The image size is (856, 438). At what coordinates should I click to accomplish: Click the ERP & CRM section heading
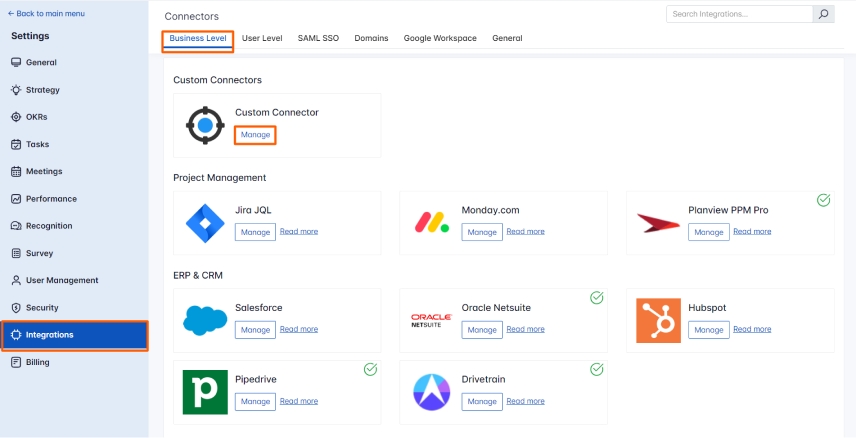click(198, 275)
